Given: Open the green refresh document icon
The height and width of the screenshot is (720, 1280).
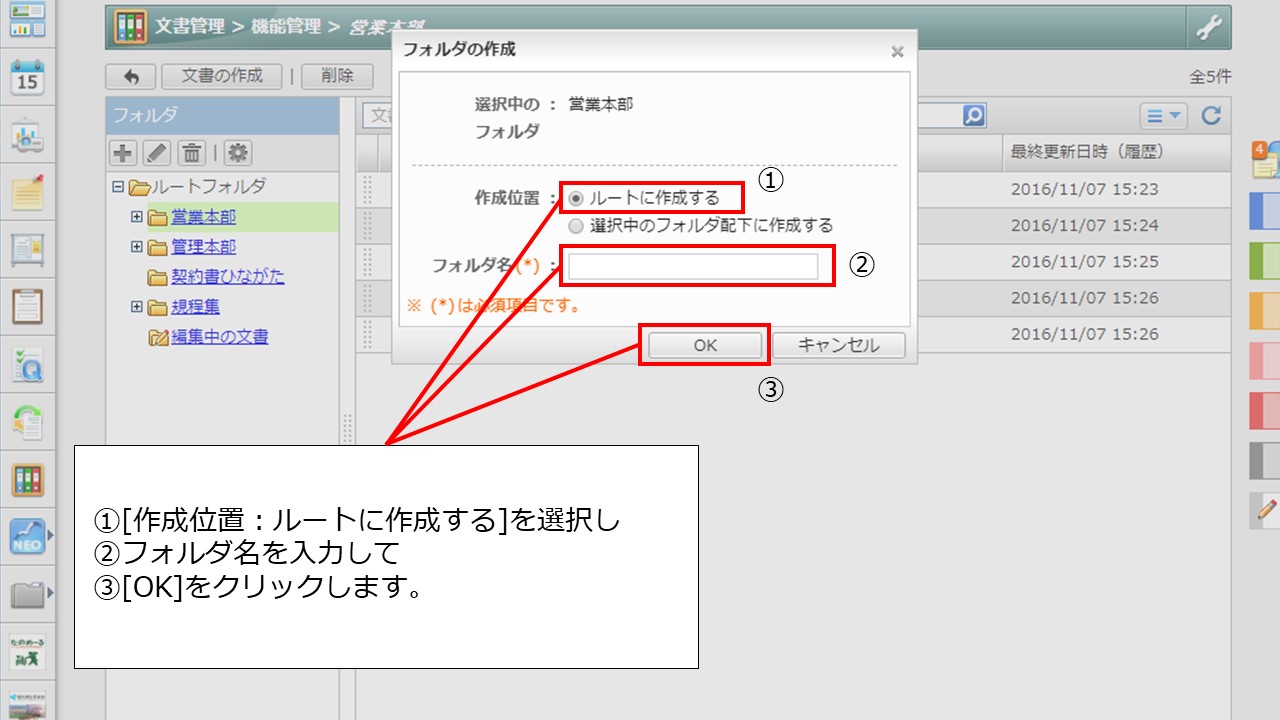Looking at the screenshot, I should [27, 422].
